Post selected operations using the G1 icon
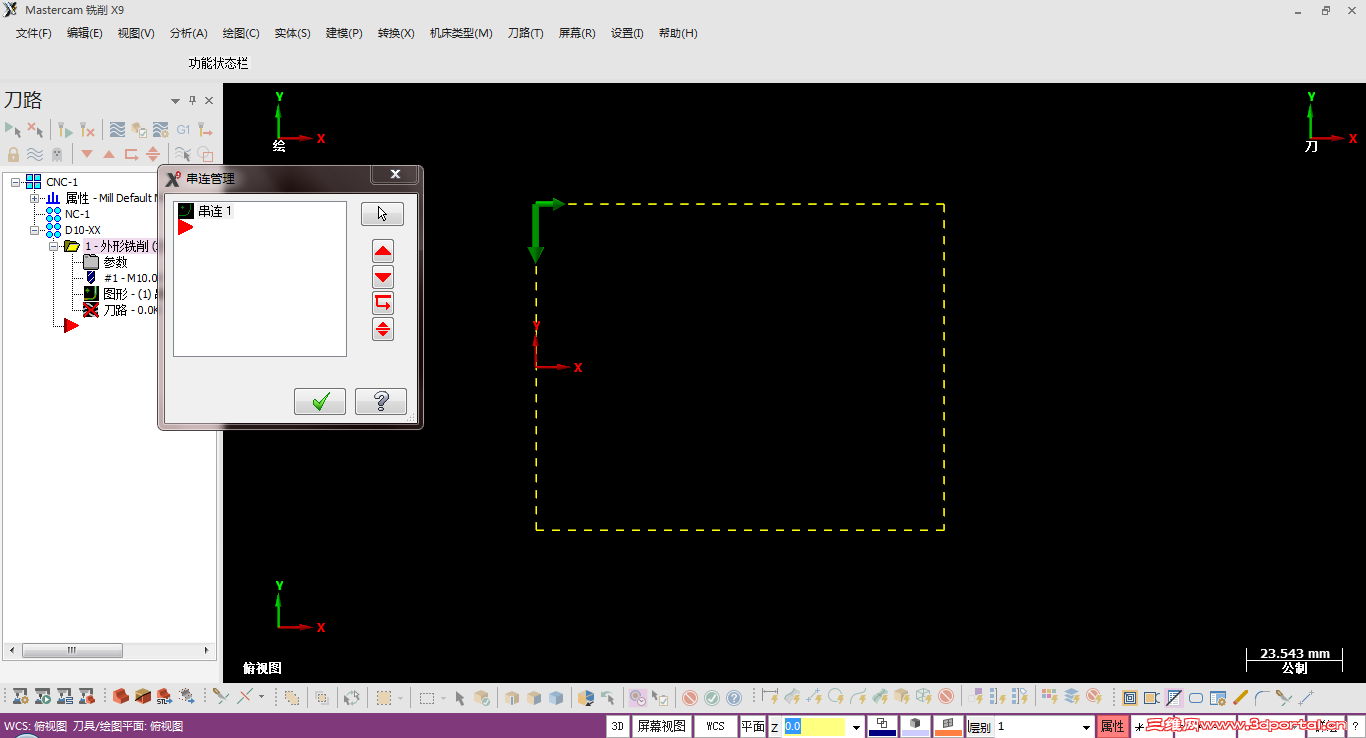 tap(183, 130)
